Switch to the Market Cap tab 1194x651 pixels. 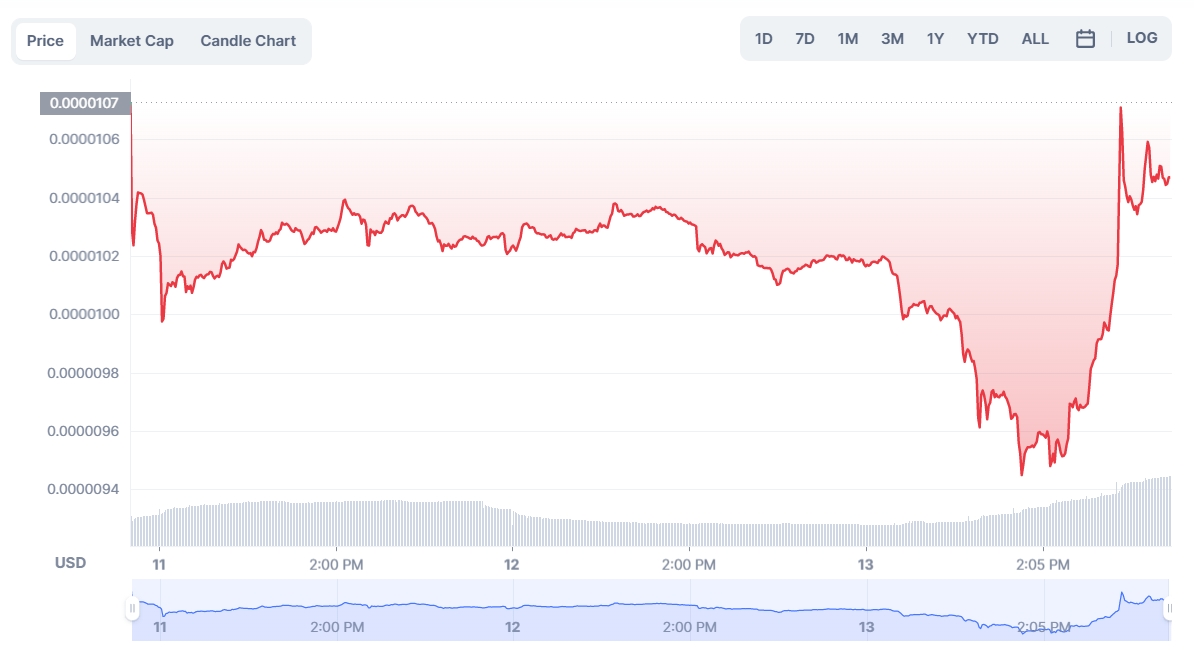coord(132,41)
